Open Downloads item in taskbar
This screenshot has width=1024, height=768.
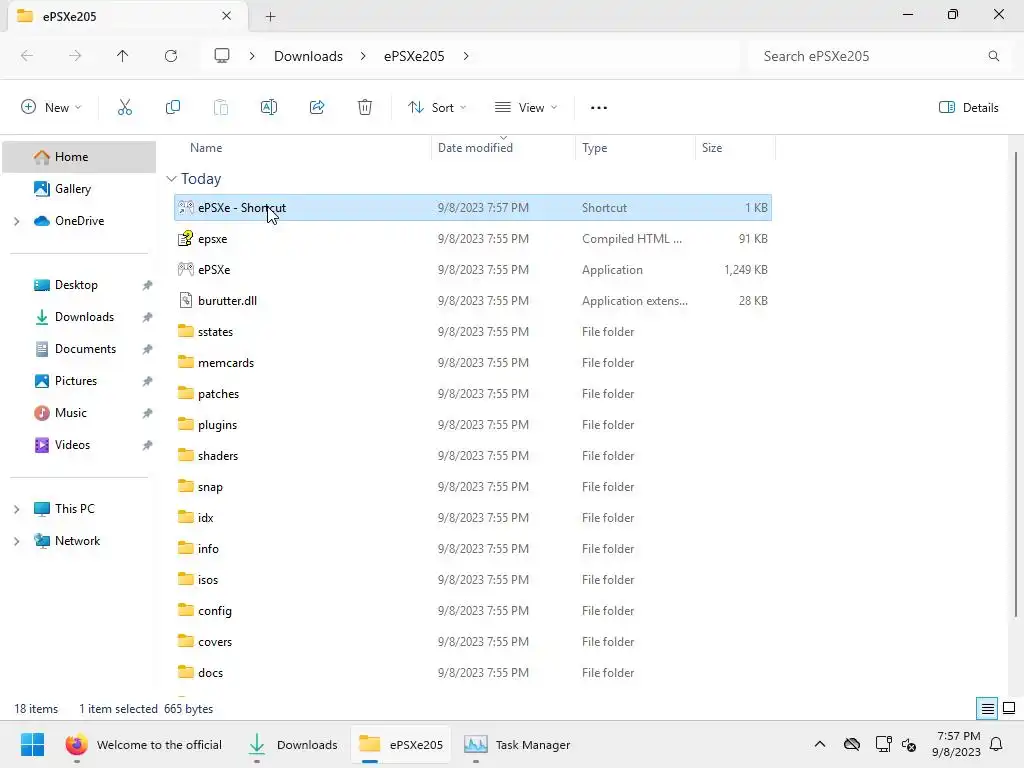click(x=293, y=744)
